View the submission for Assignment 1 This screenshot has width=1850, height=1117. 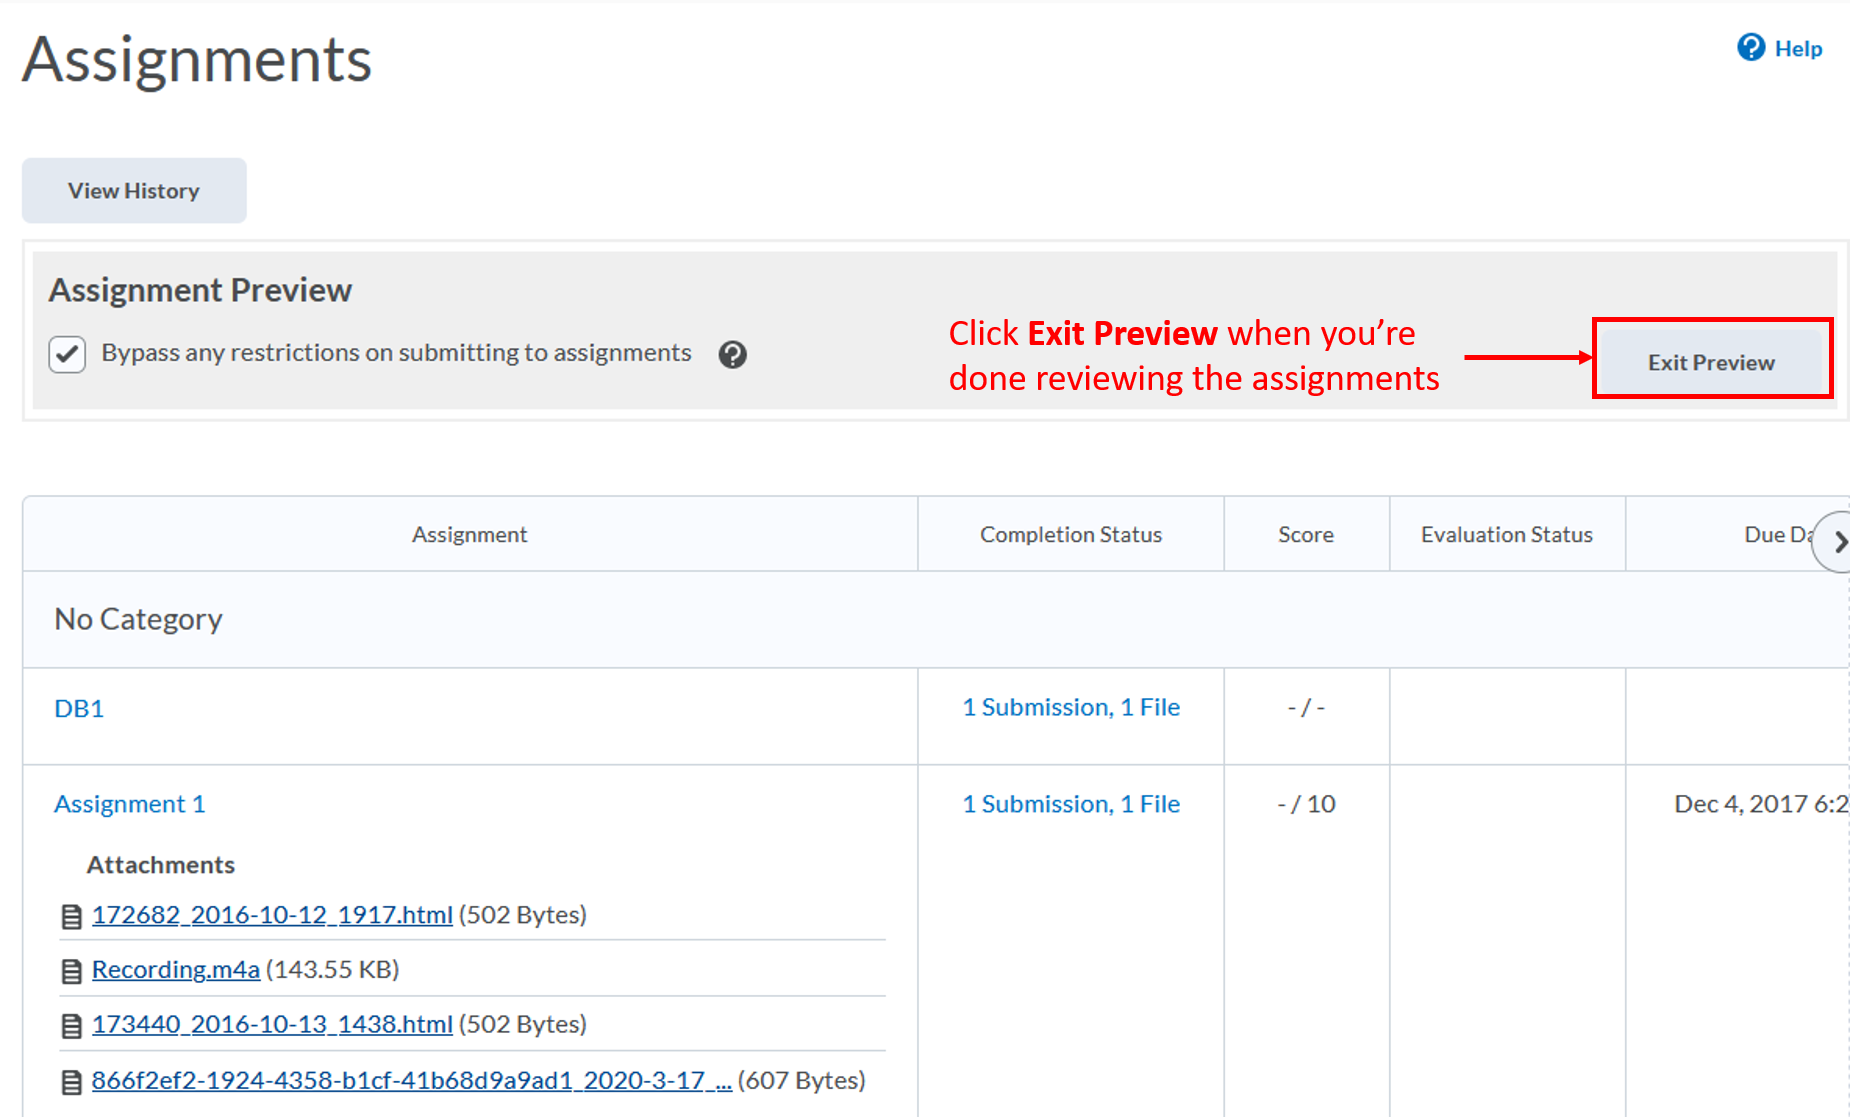tap(1071, 803)
